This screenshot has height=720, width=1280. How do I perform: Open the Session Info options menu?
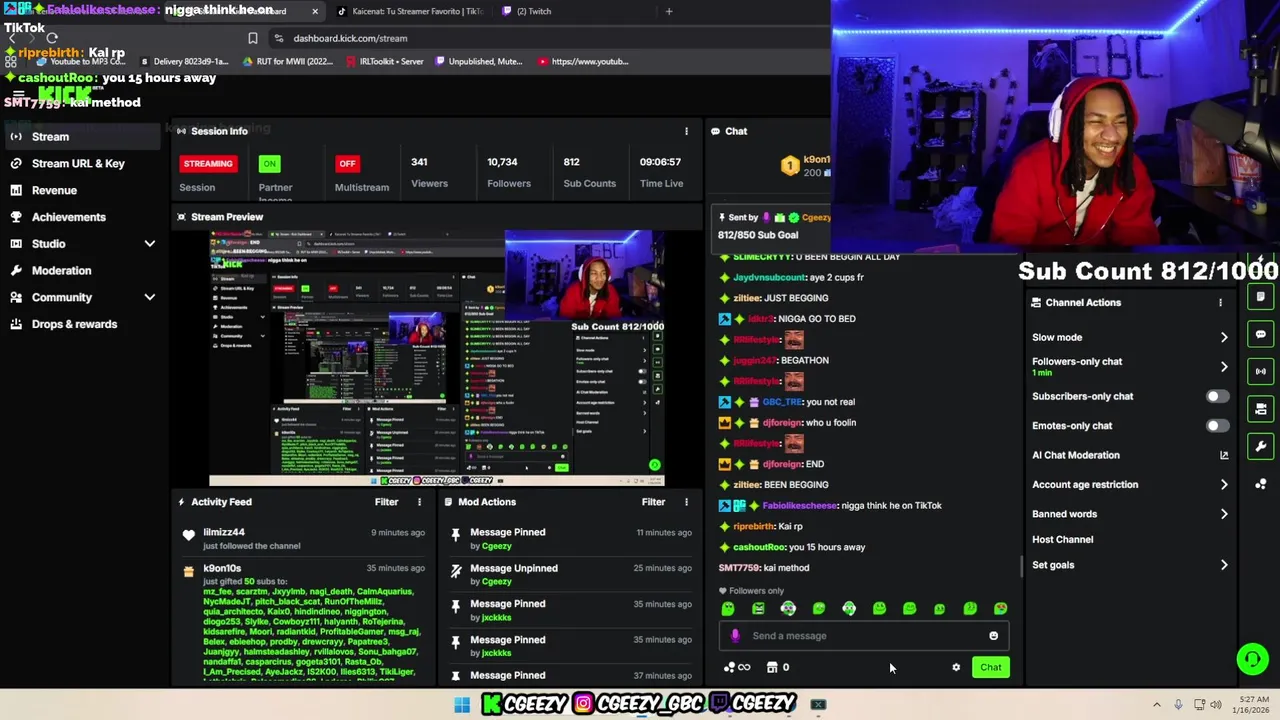coord(686,131)
